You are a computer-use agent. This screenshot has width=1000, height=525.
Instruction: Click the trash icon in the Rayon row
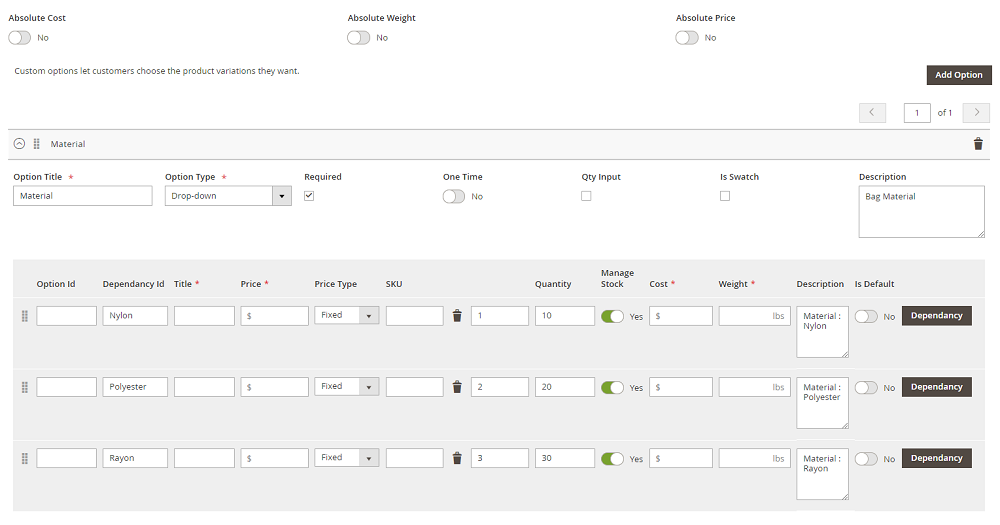pos(457,458)
